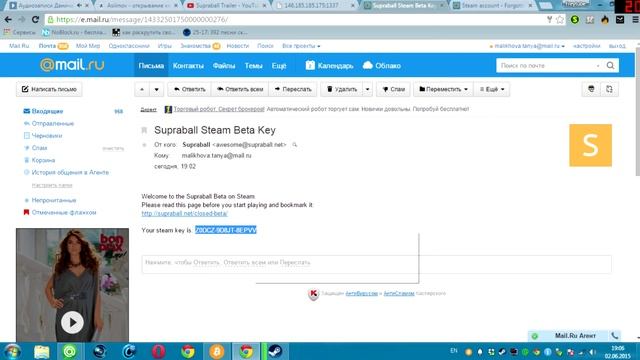
Task: Open the настройки link
Action: [587, 46]
